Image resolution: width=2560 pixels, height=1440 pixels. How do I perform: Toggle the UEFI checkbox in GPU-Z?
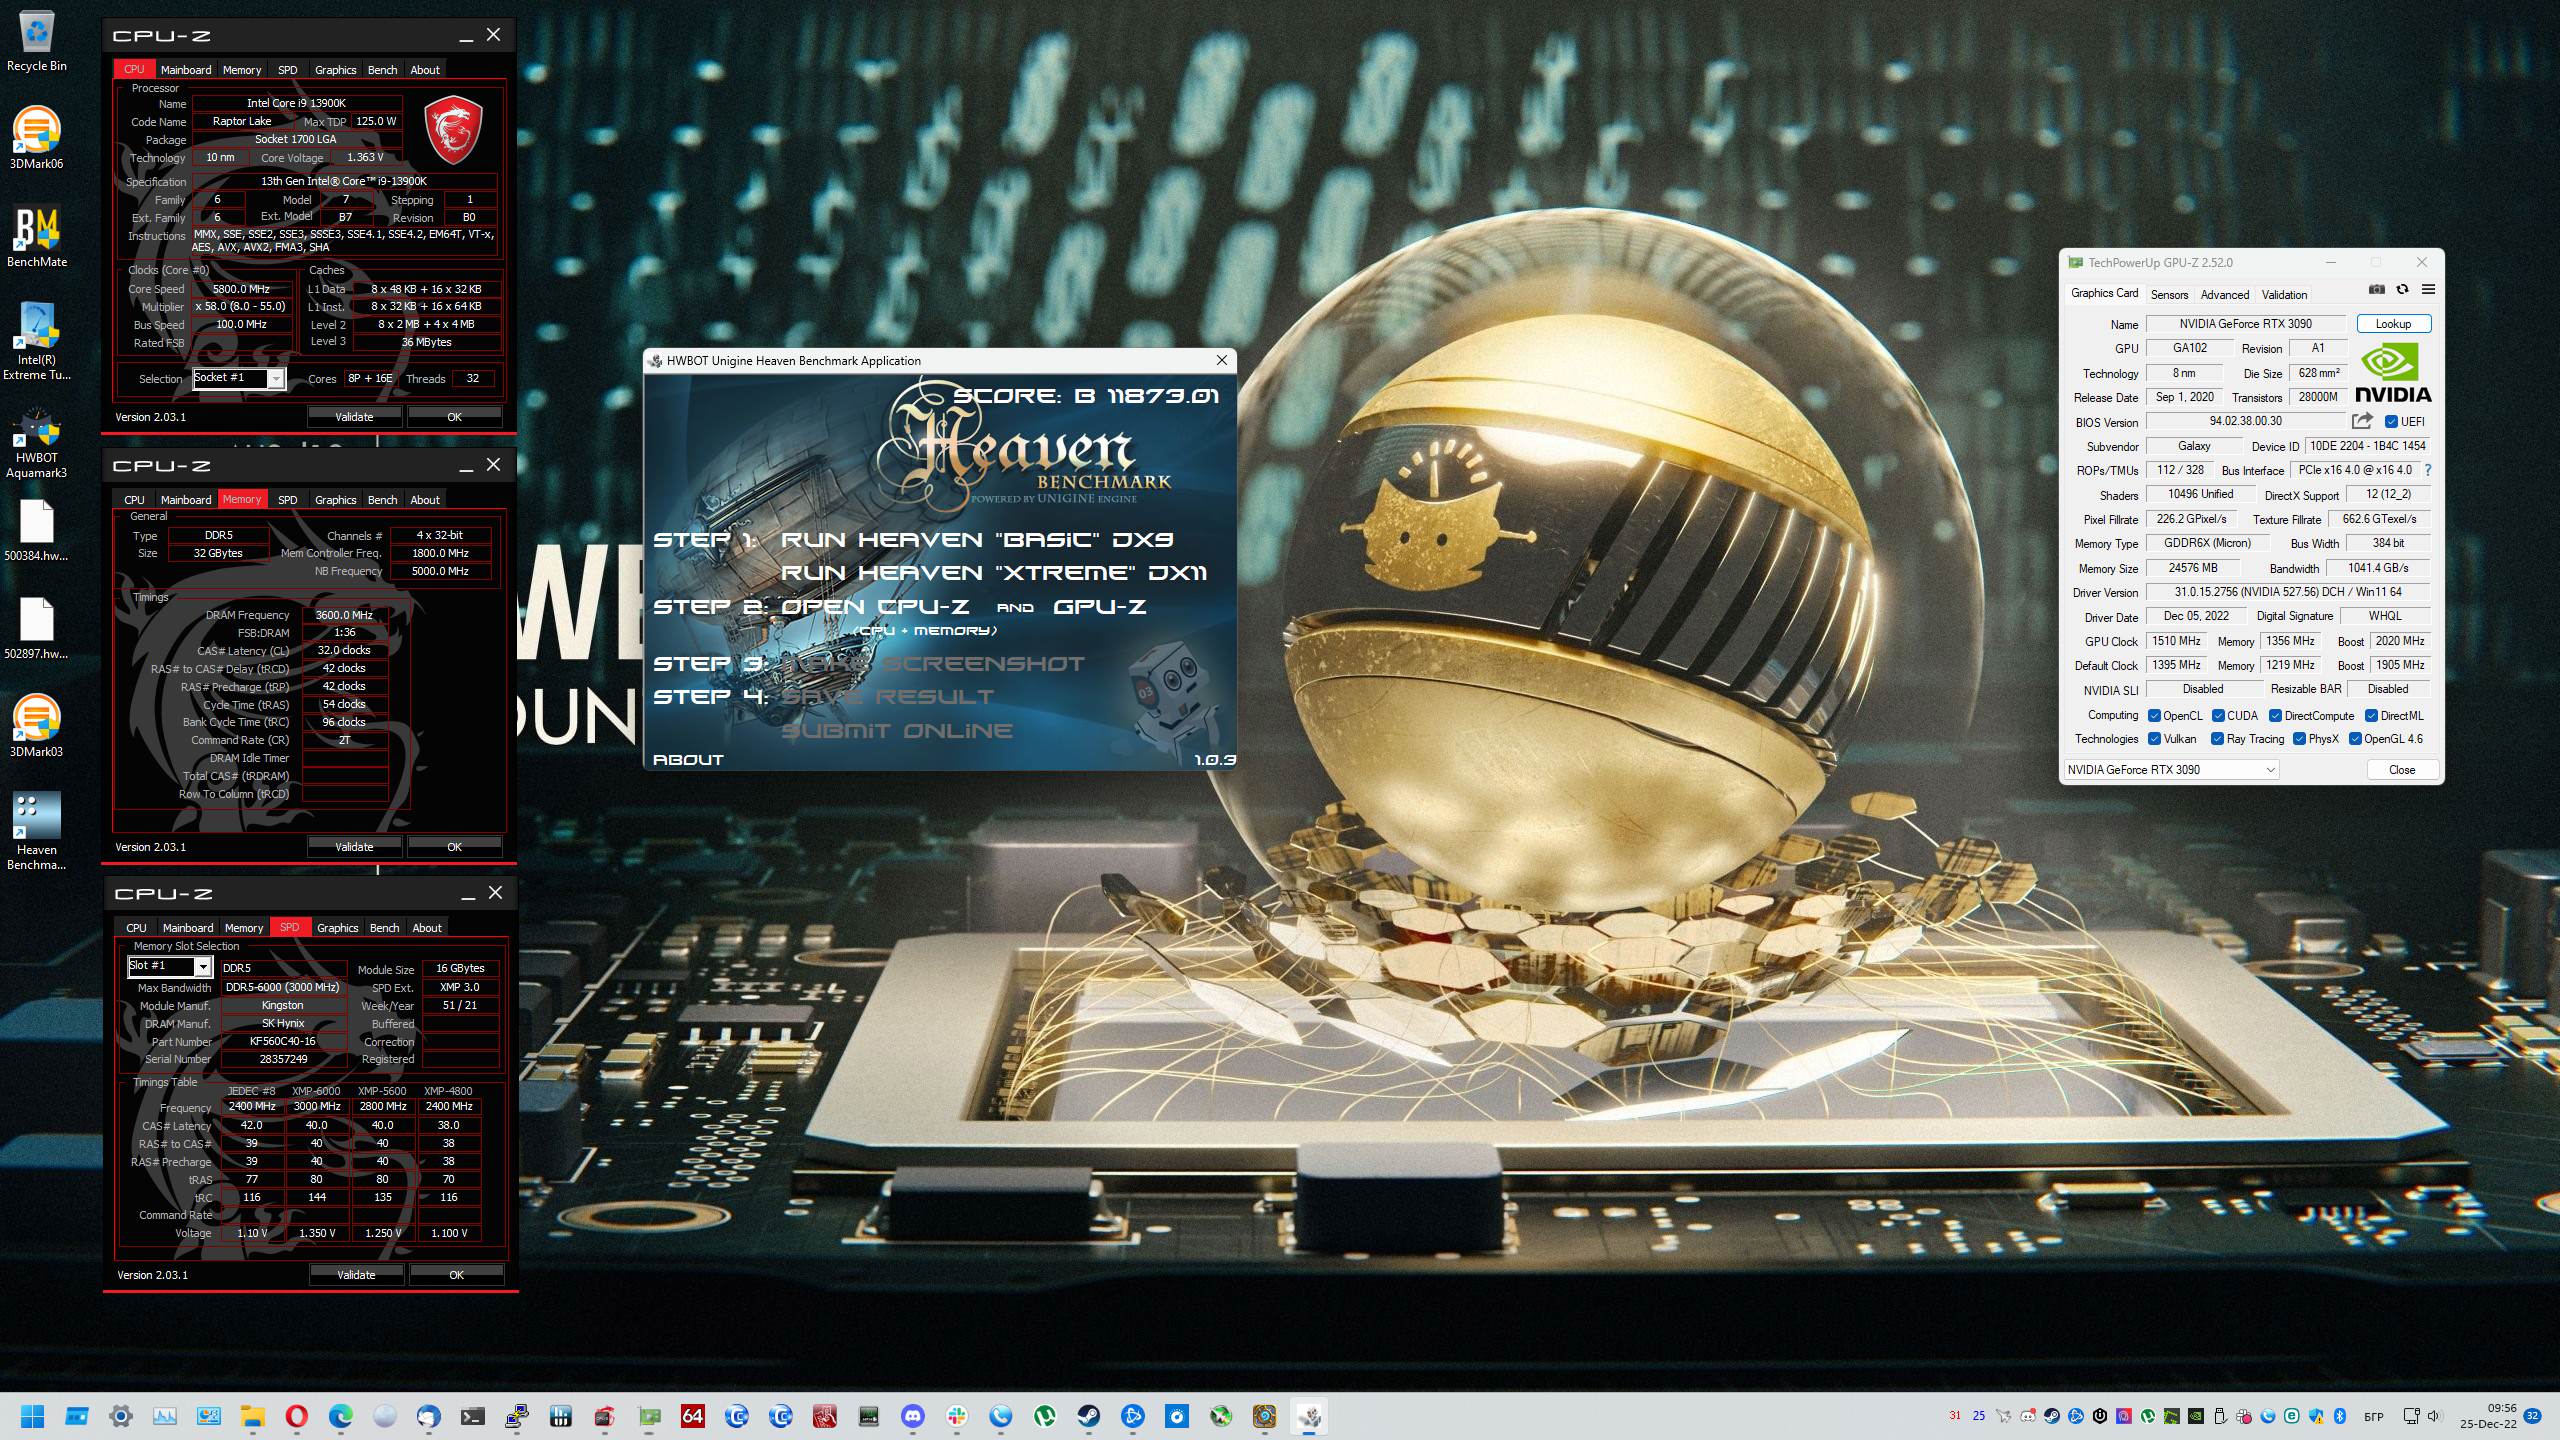[x=2391, y=422]
